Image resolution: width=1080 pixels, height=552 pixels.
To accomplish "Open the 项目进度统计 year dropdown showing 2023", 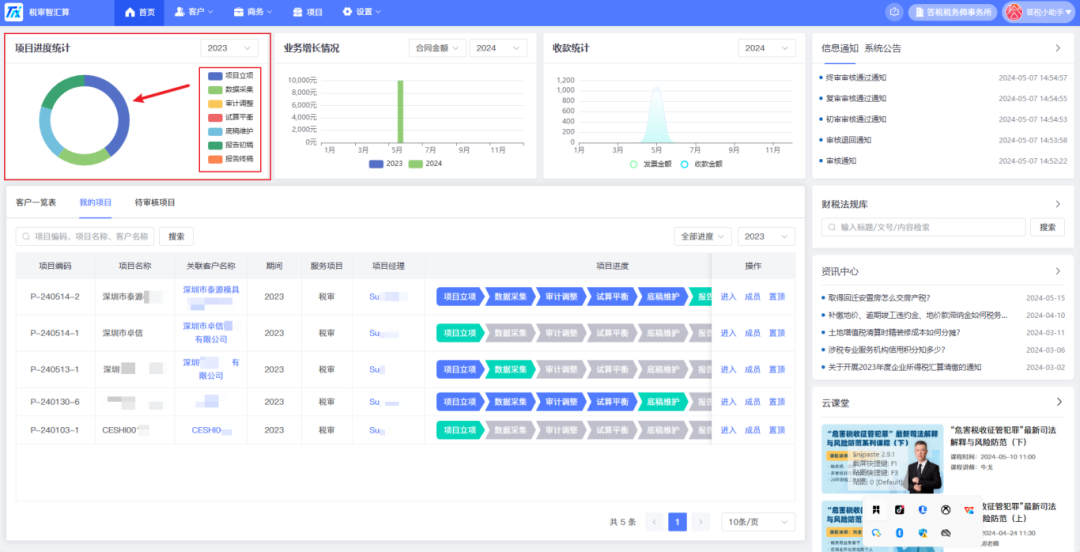I will tap(229, 48).
